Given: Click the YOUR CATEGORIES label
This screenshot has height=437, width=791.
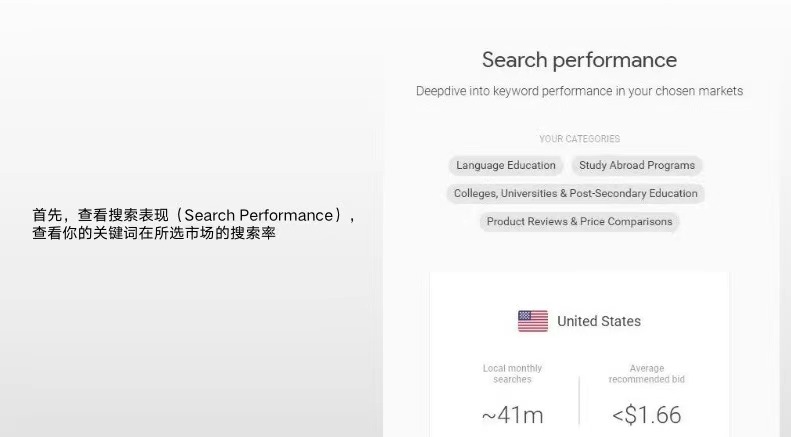Looking at the screenshot, I should click(579, 139).
